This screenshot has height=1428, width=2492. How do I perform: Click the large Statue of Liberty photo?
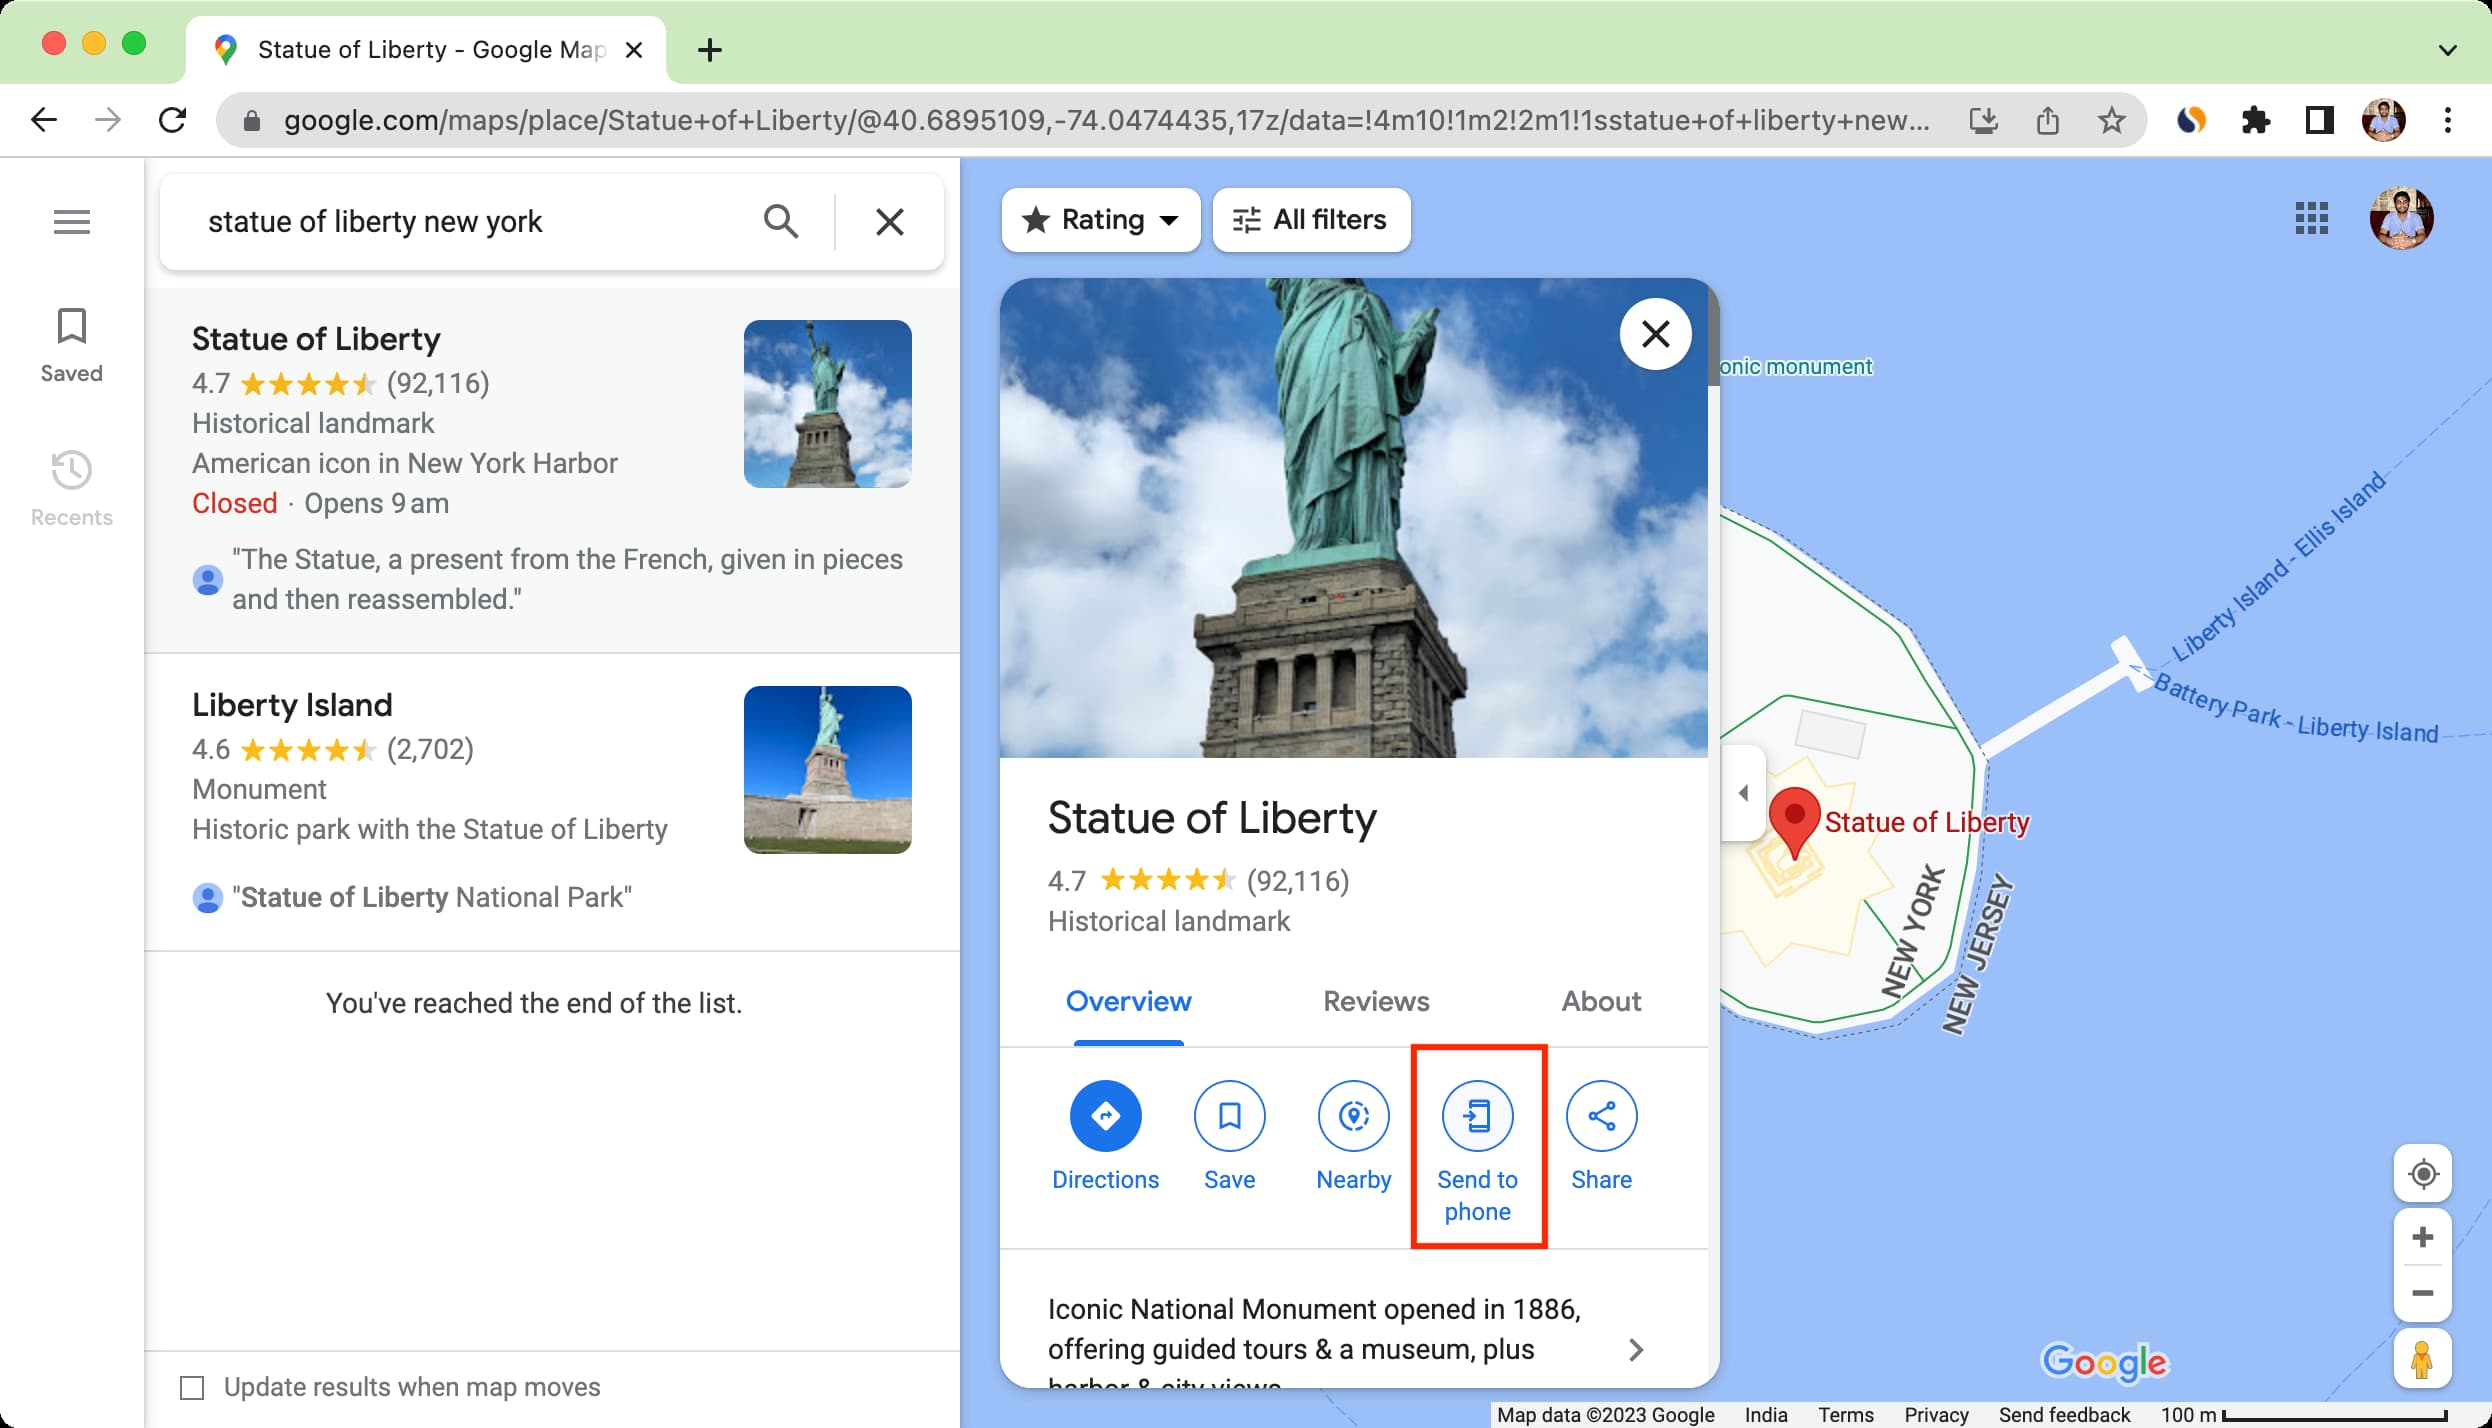[1354, 518]
